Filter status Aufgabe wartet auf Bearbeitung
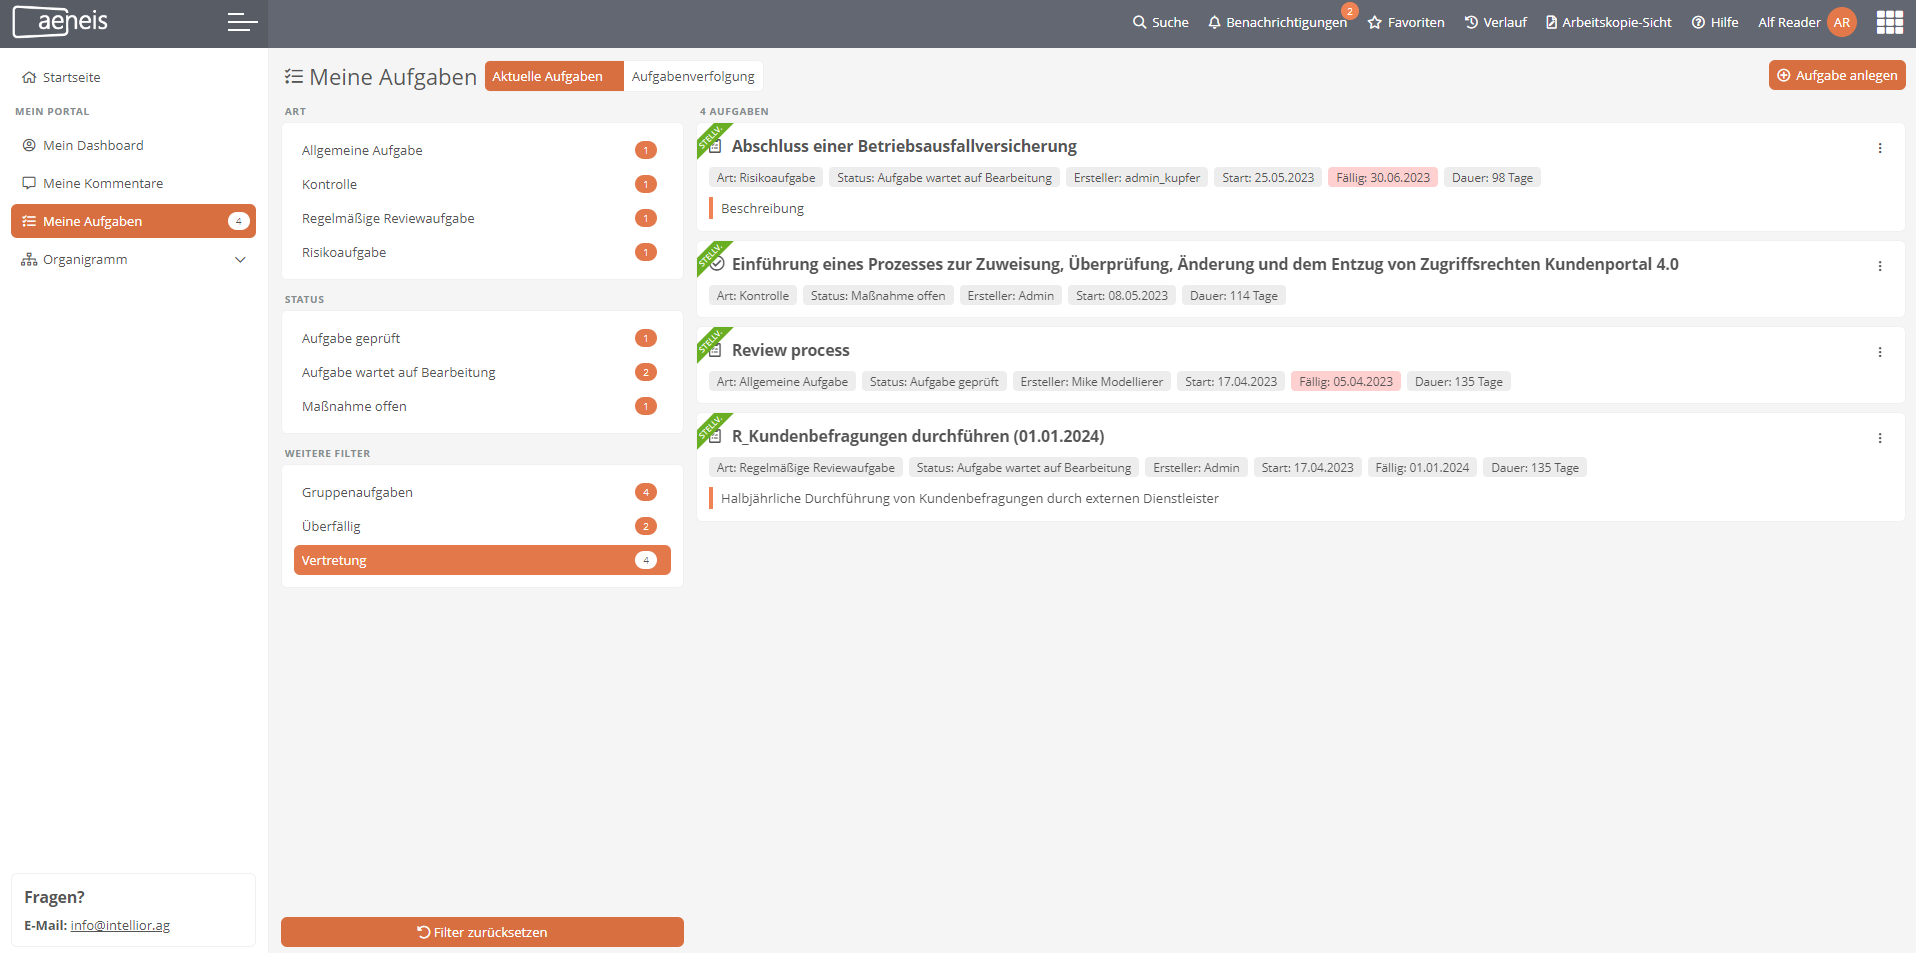Viewport: 1916px width, 953px height. (x=482, y=372)
